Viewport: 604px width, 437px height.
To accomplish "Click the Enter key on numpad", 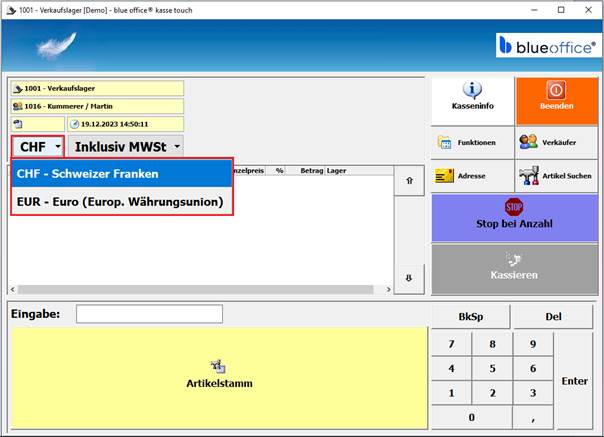I will [574, 381].
